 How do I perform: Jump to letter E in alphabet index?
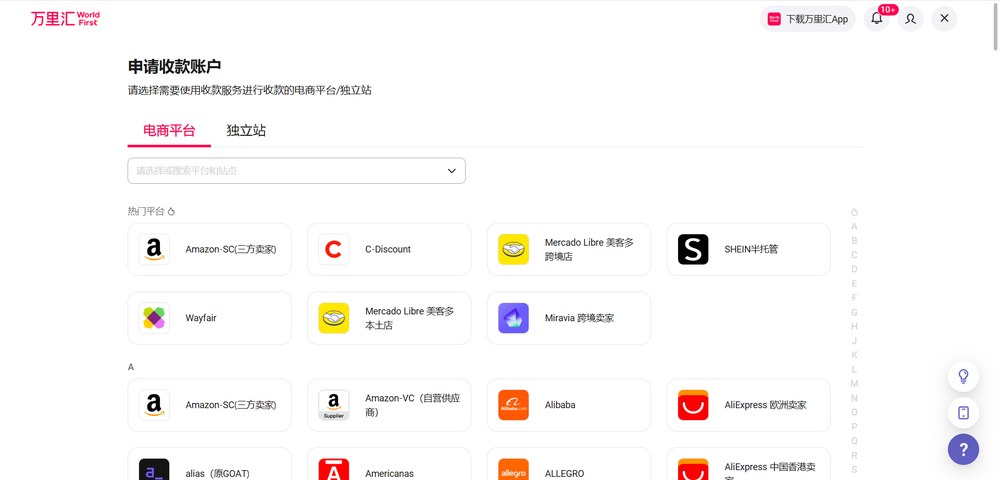click(x=854, y=284)
